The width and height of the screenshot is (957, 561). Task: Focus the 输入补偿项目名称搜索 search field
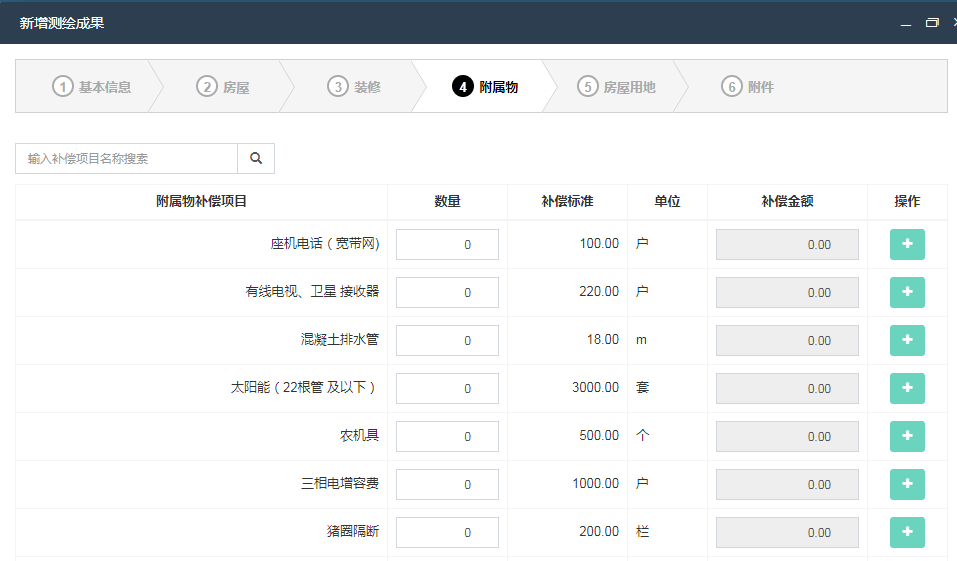click(126, 159)
